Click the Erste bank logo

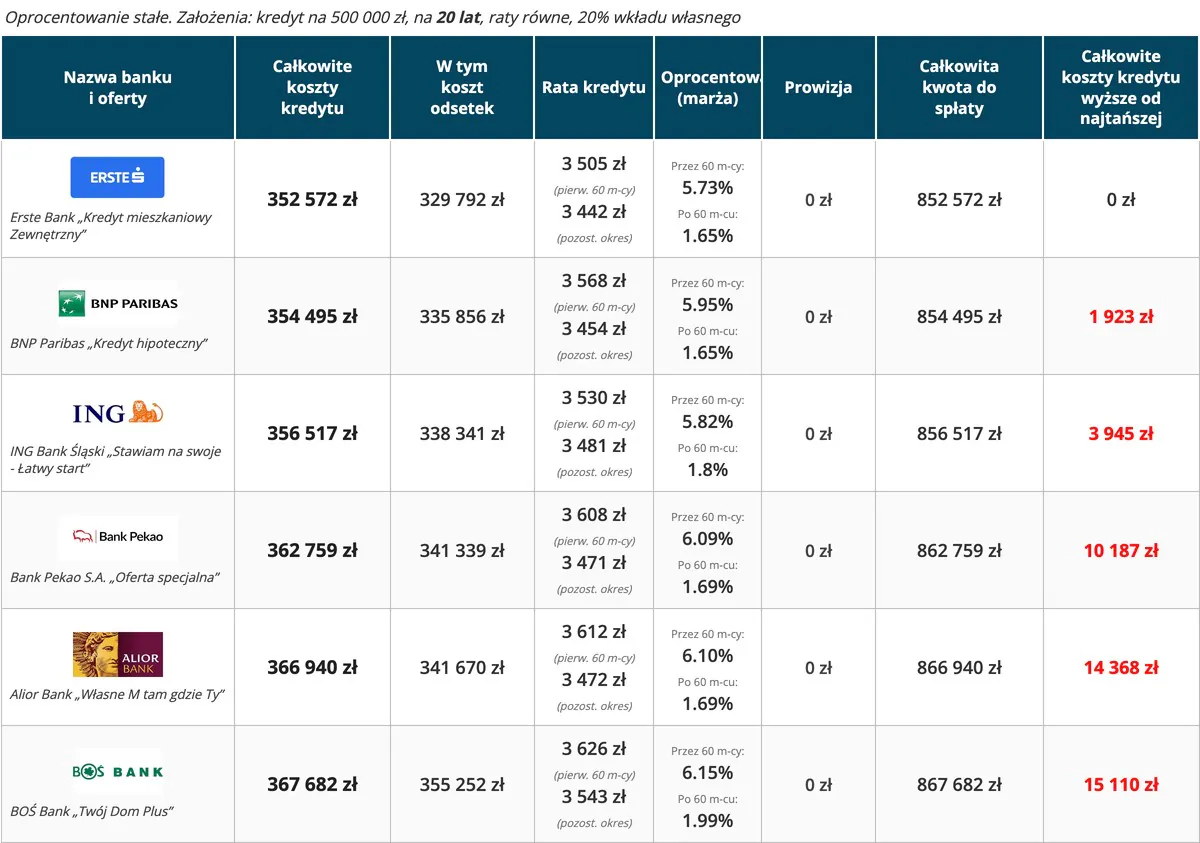[x=117, y=177]
